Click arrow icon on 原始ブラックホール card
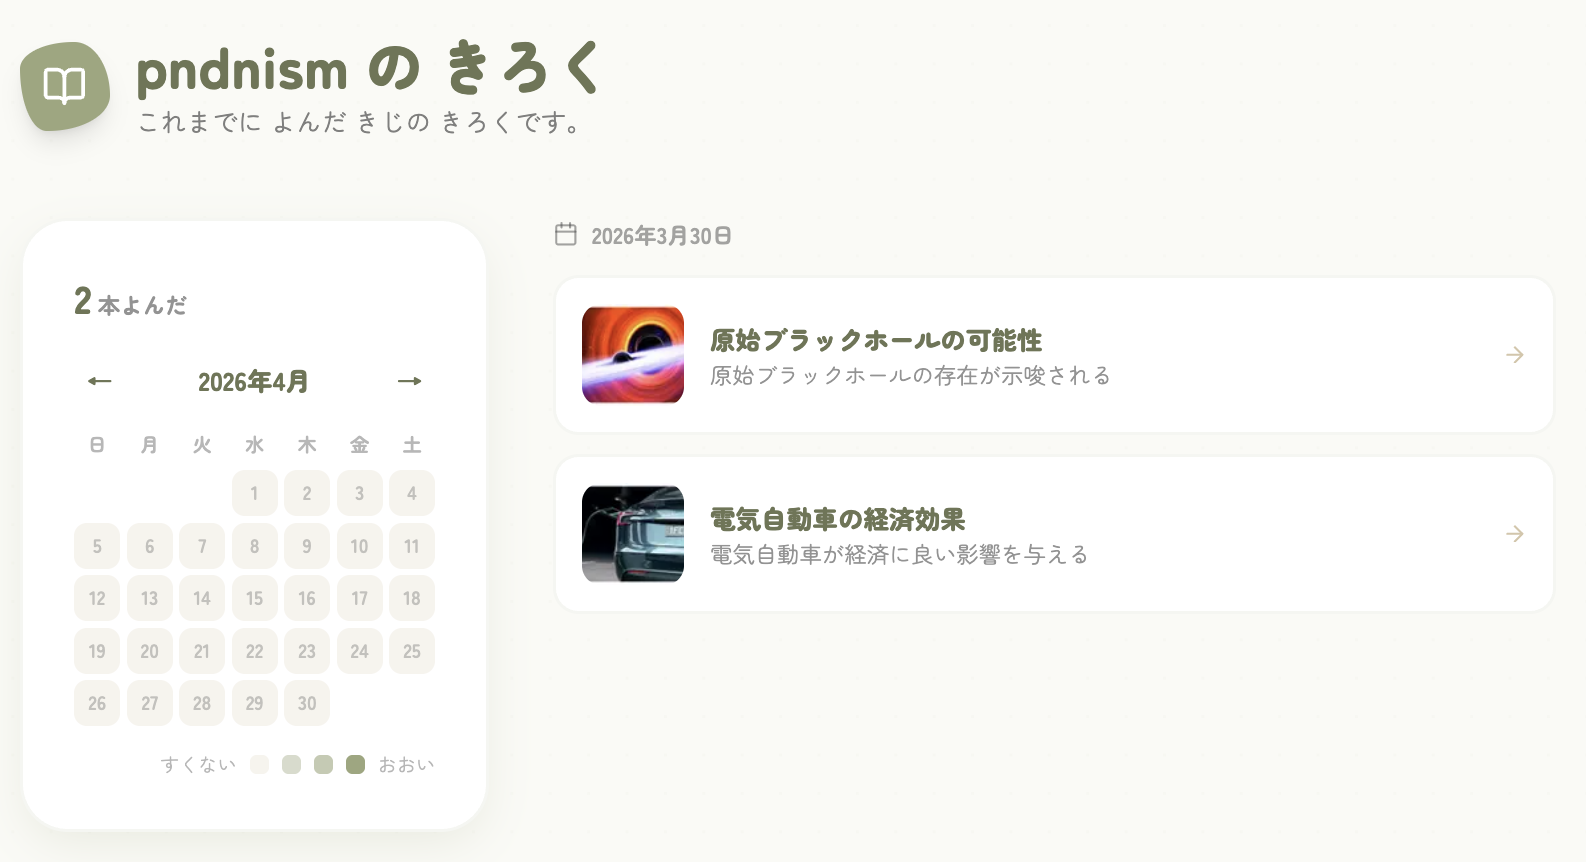 1515,355
